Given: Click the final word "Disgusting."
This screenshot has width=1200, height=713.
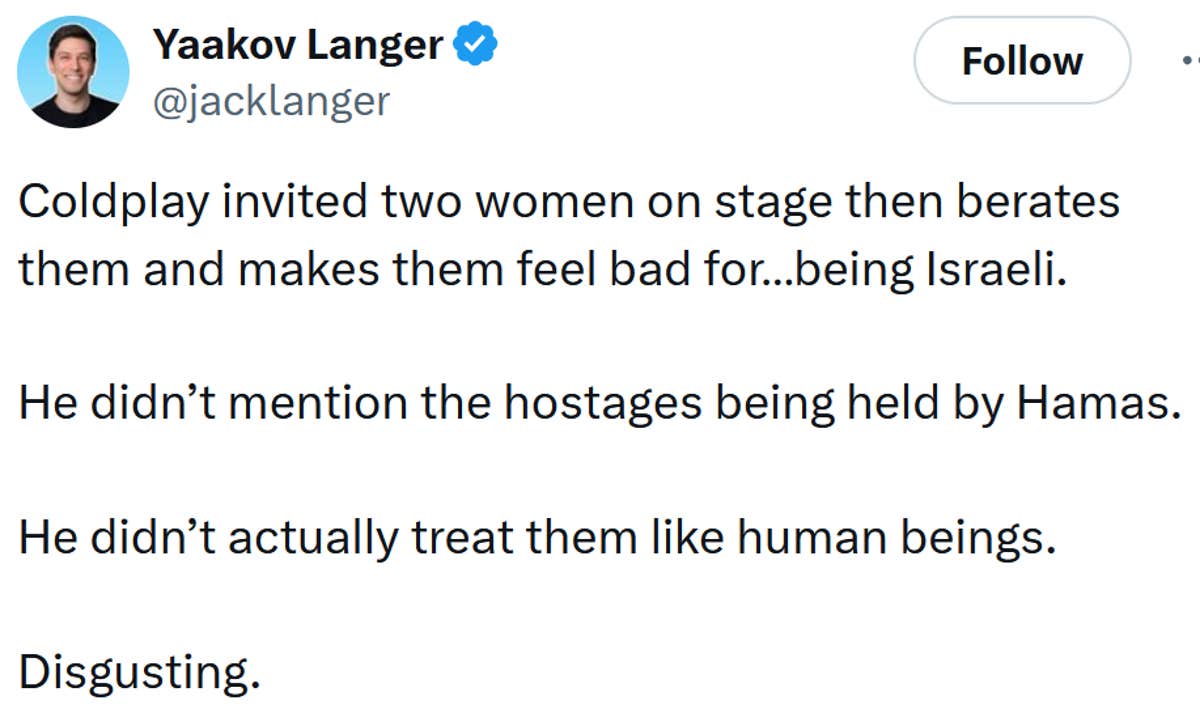Looking at the screenshot, I should [139, 673].
